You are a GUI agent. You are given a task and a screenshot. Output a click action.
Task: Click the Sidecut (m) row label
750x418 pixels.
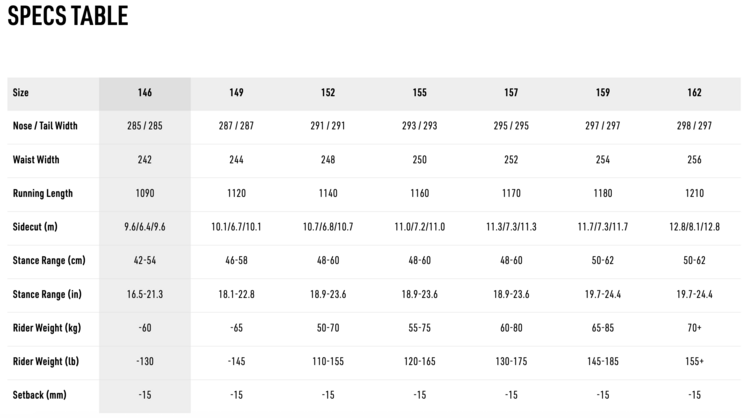click(37, 227)
